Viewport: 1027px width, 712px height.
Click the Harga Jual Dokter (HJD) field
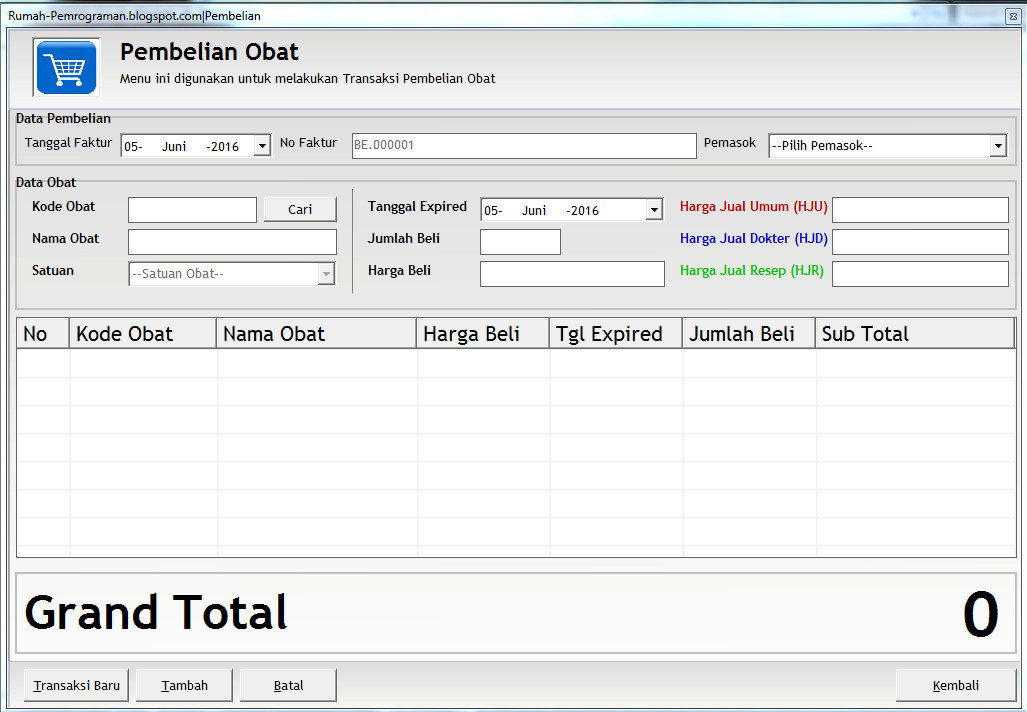coord(918,241)
